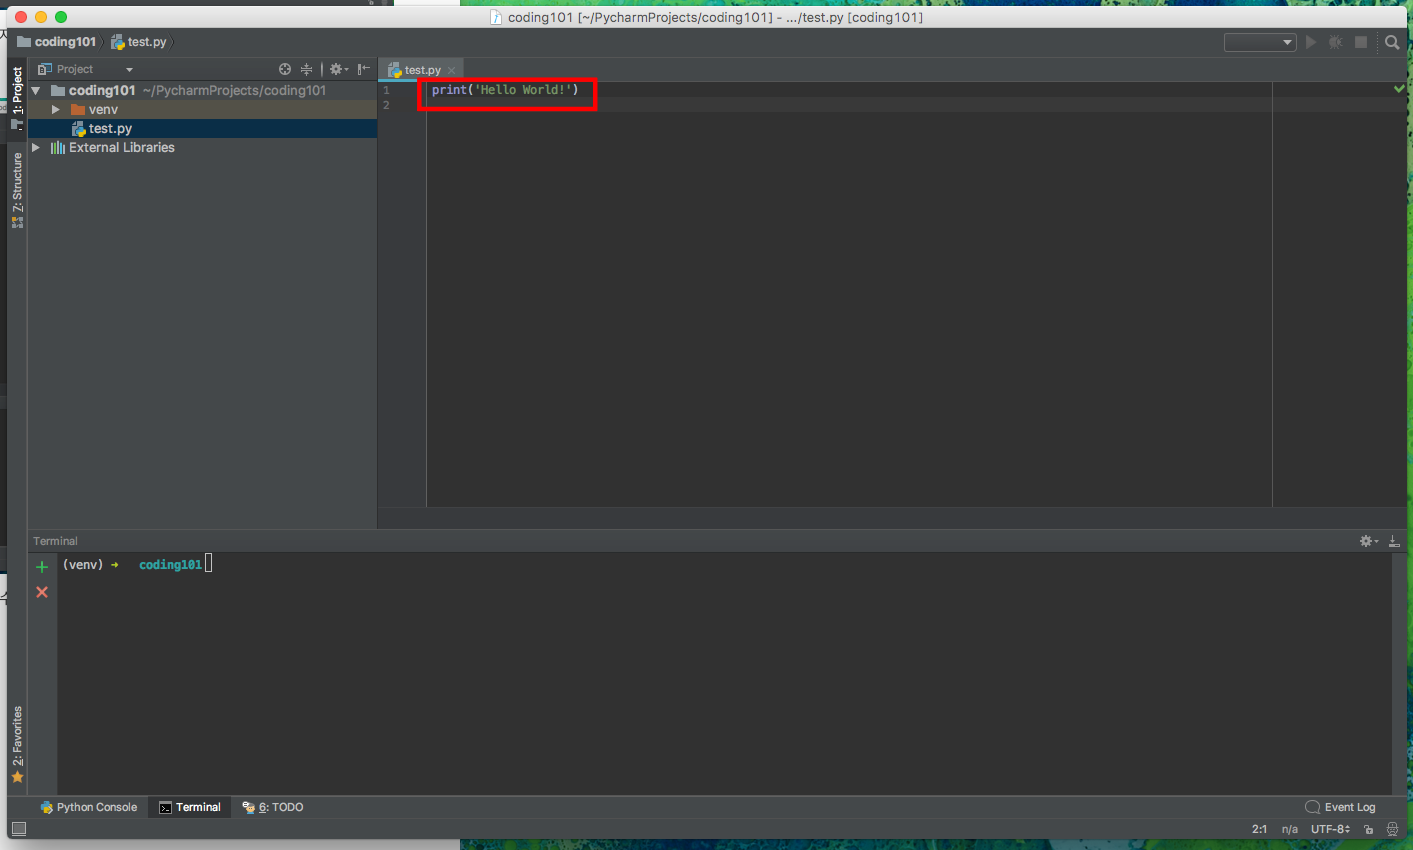Screen dimensions: 1413x850
Task: Click scroll from source target icon
Action: point(285,69)
